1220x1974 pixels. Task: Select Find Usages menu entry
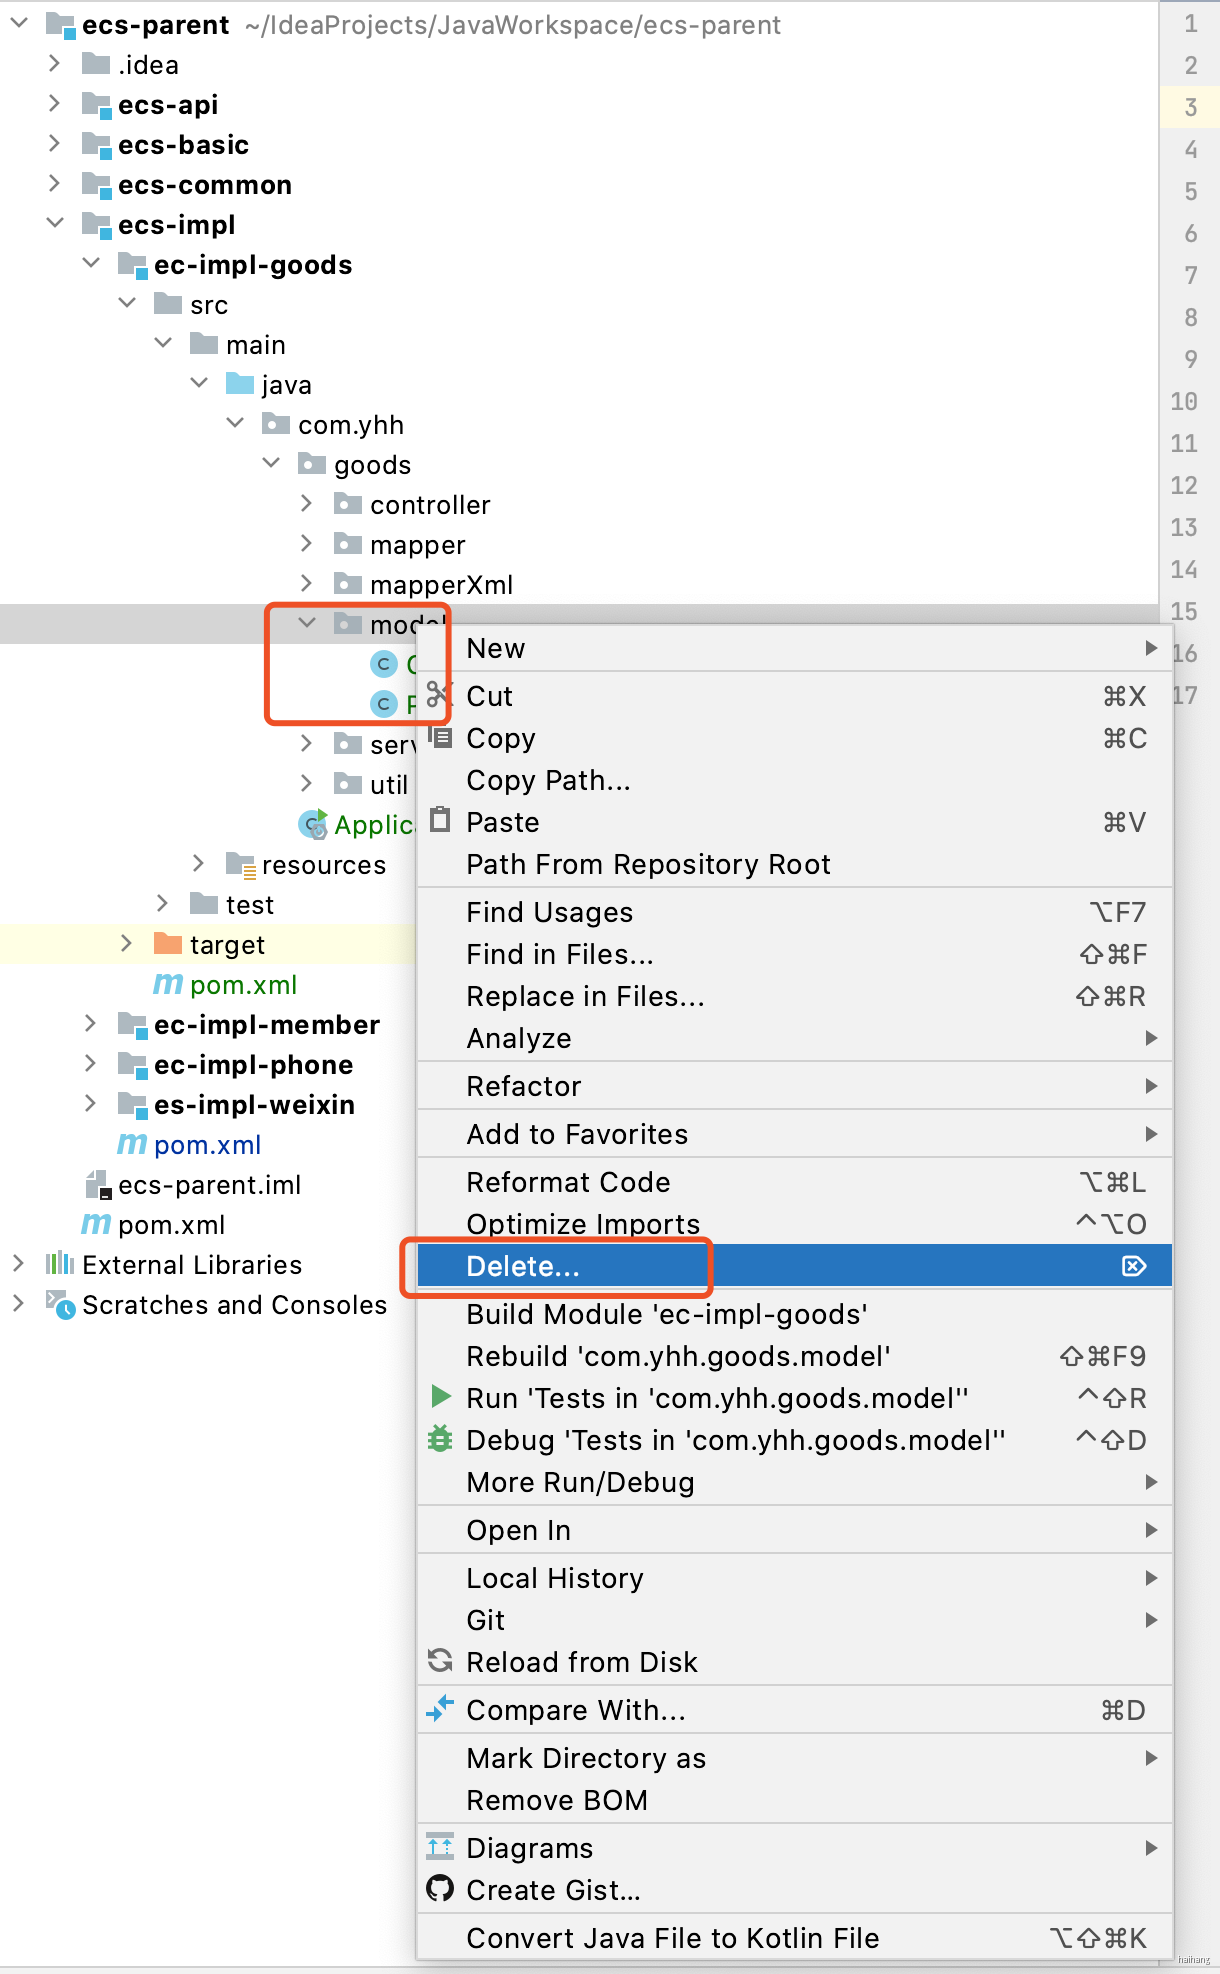[x=549, y=912]
